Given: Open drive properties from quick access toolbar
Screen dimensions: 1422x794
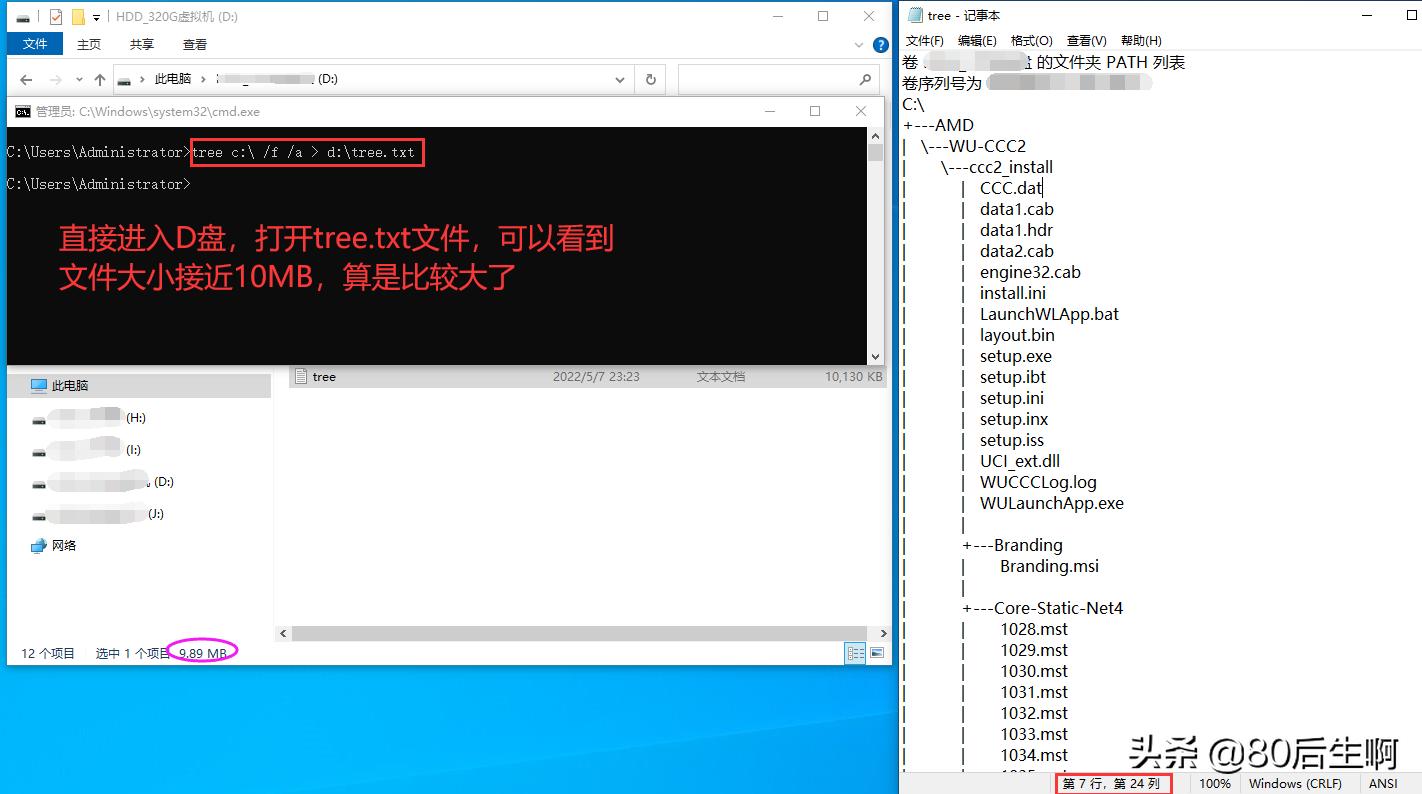Looking at the screenshot, I should [55, 17].
